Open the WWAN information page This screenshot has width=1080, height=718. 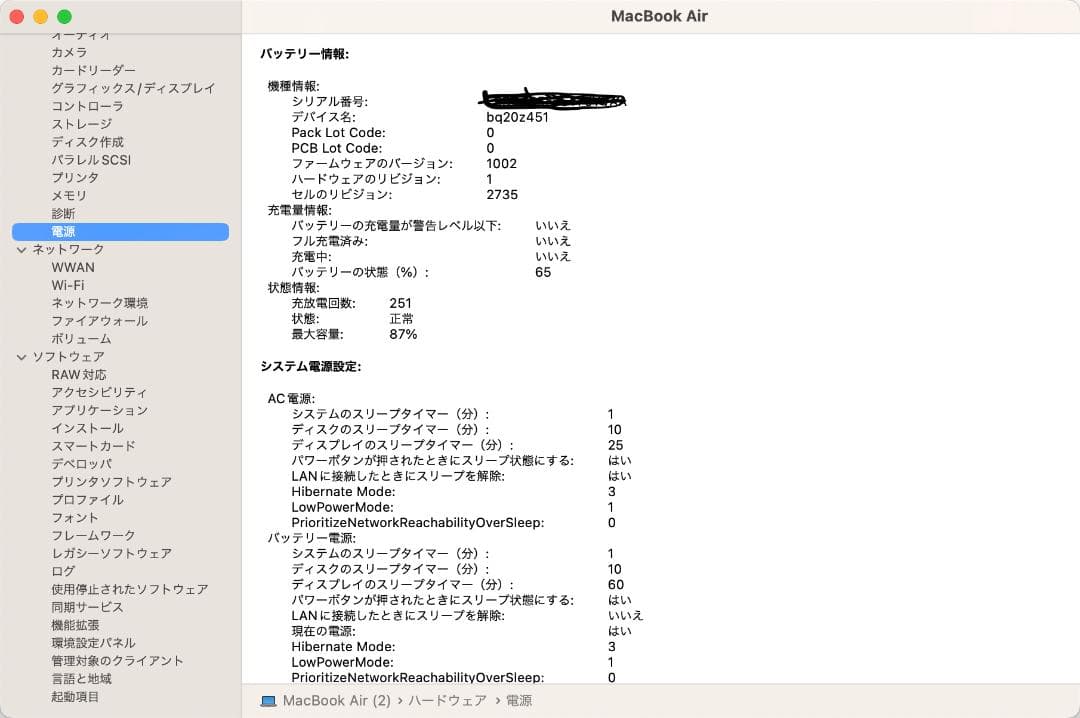(73, 267)
